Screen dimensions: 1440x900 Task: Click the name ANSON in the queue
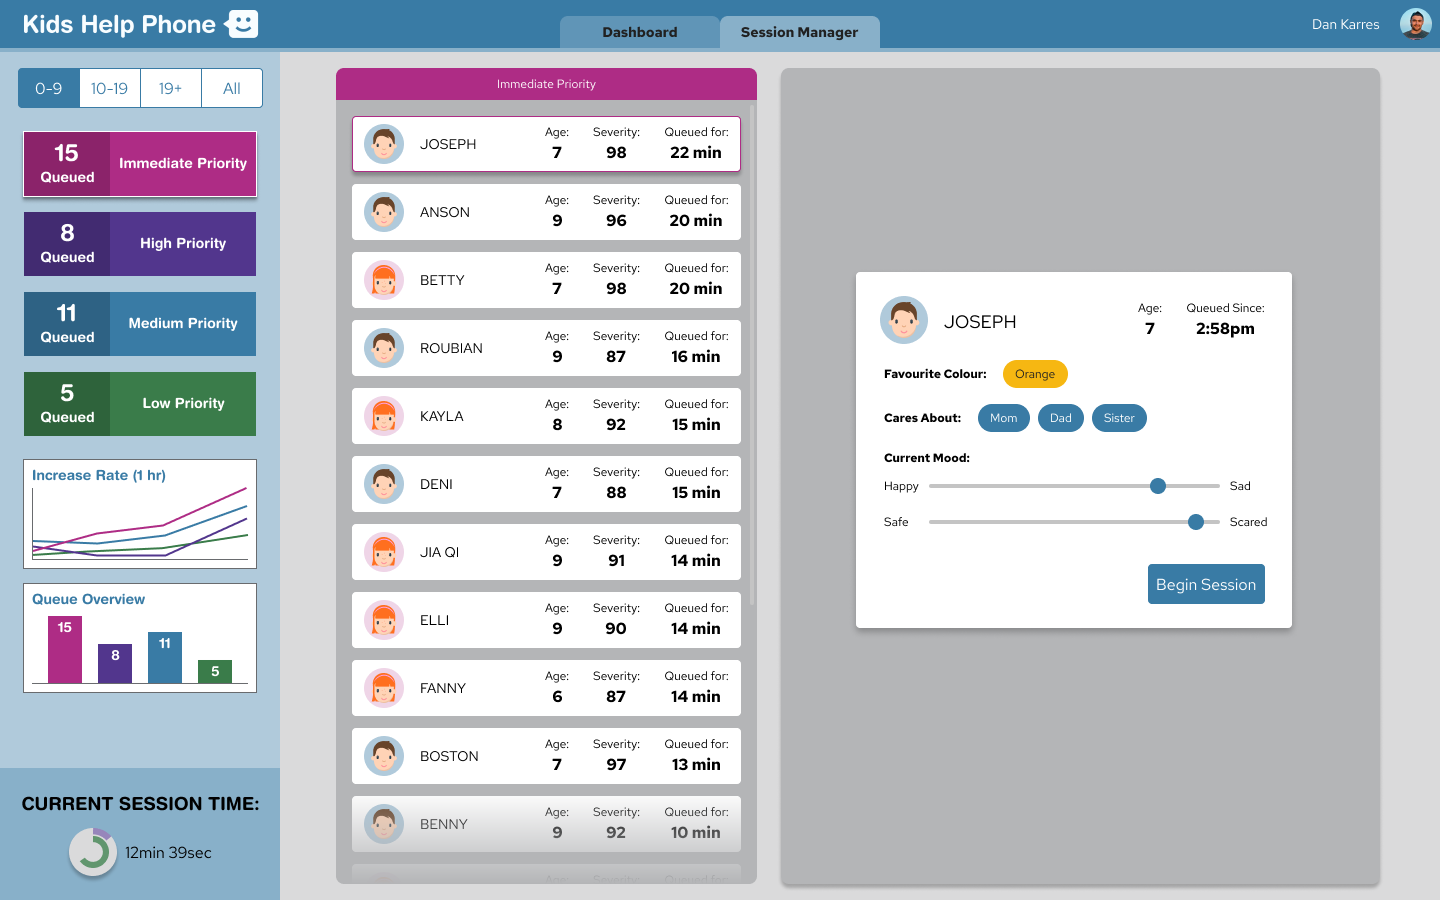[x=445, y=212]
